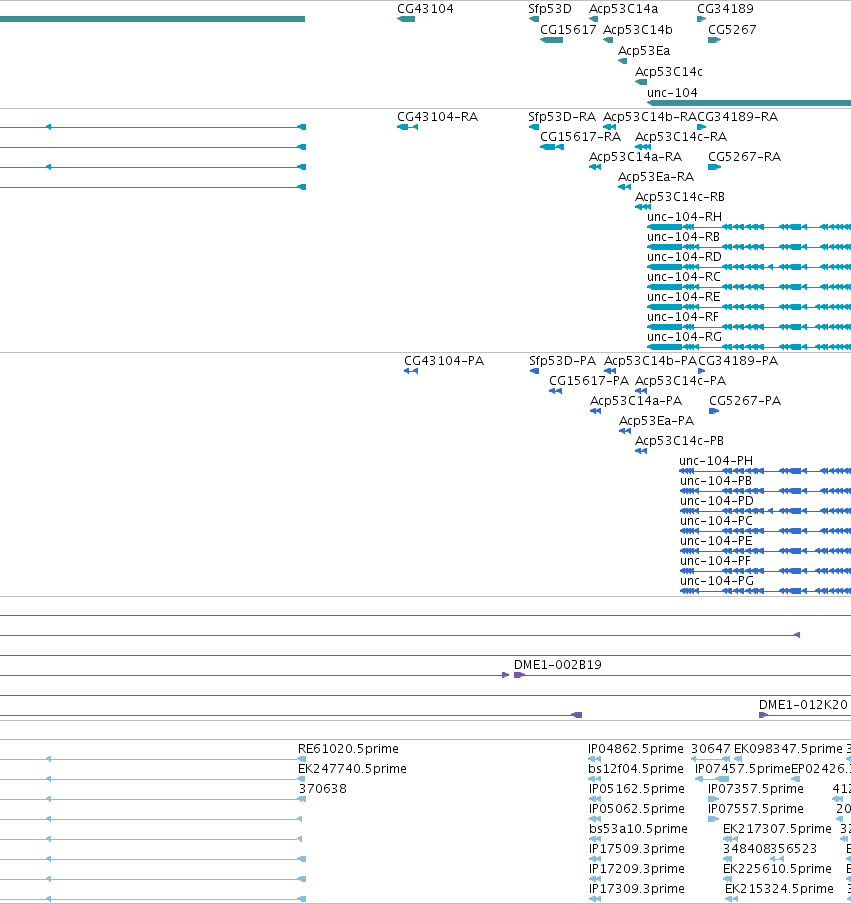Select the Acp53Ea gene label
851x904 pixels.
pos(643,51)
